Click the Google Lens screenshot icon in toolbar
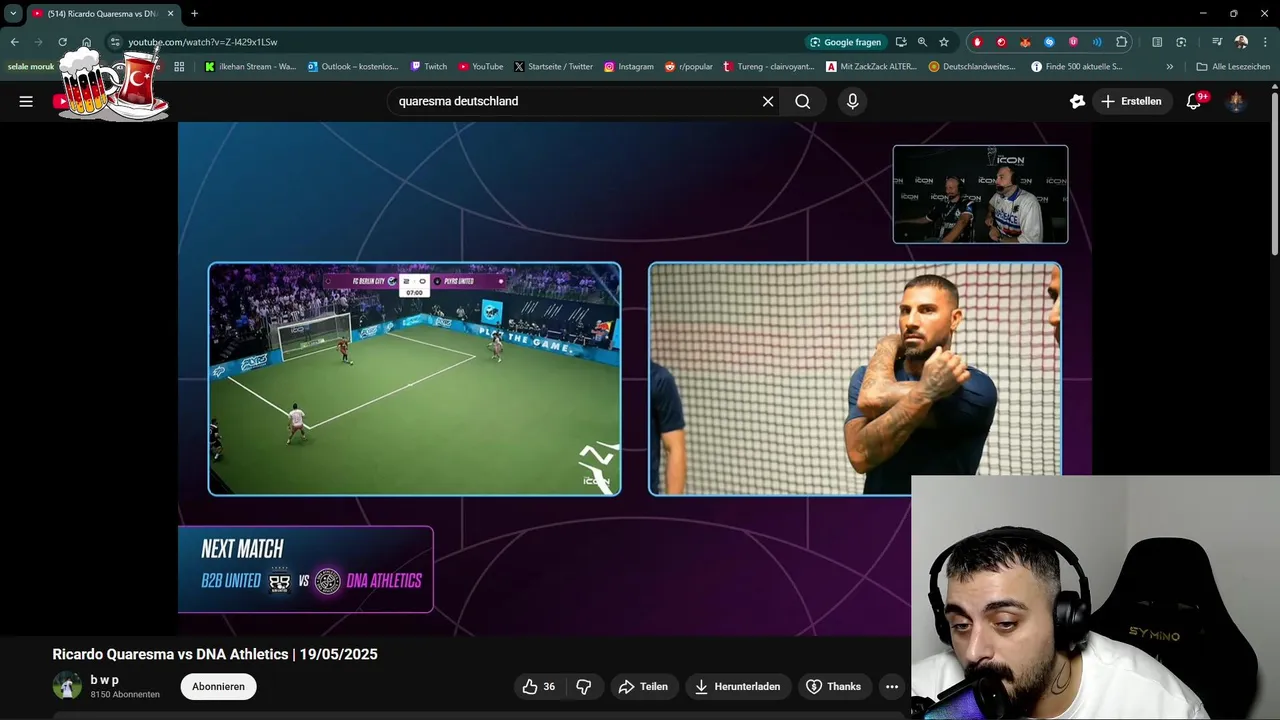1280x720 pixels. point(1181,42)
